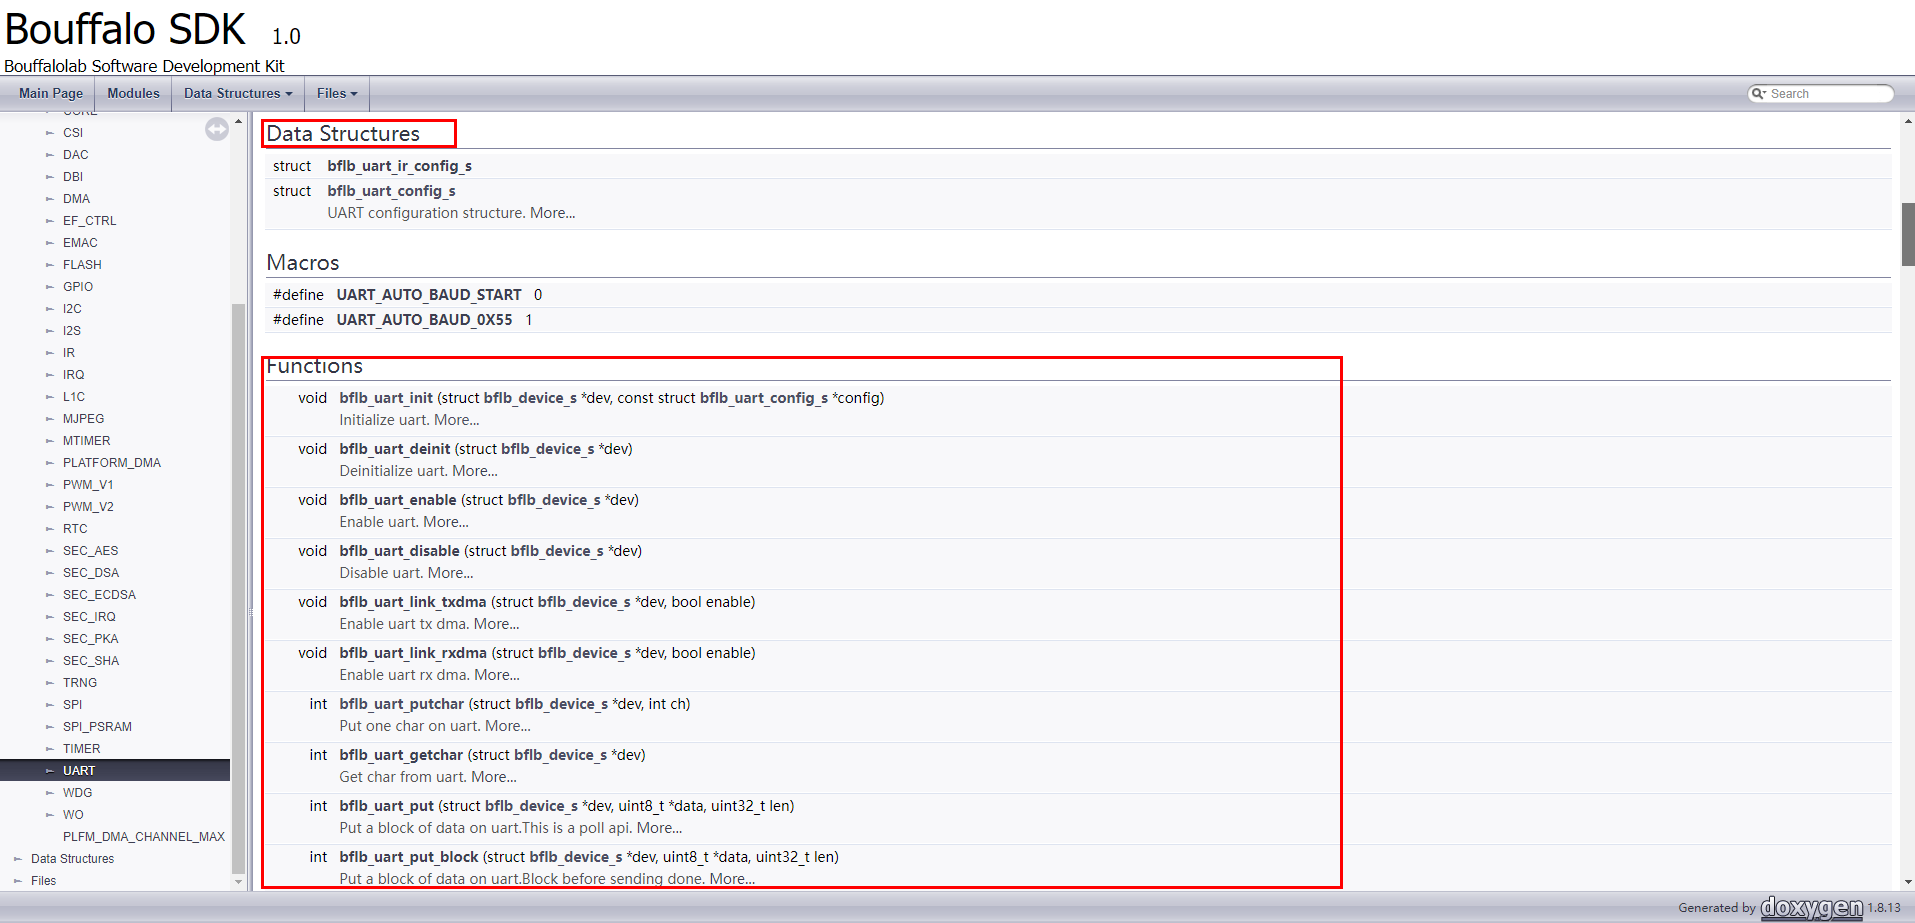The width and height of the screenshot is (1915, 923).
Task: Open the bflb_uart_putchar function link
Action: click(402, 704)
